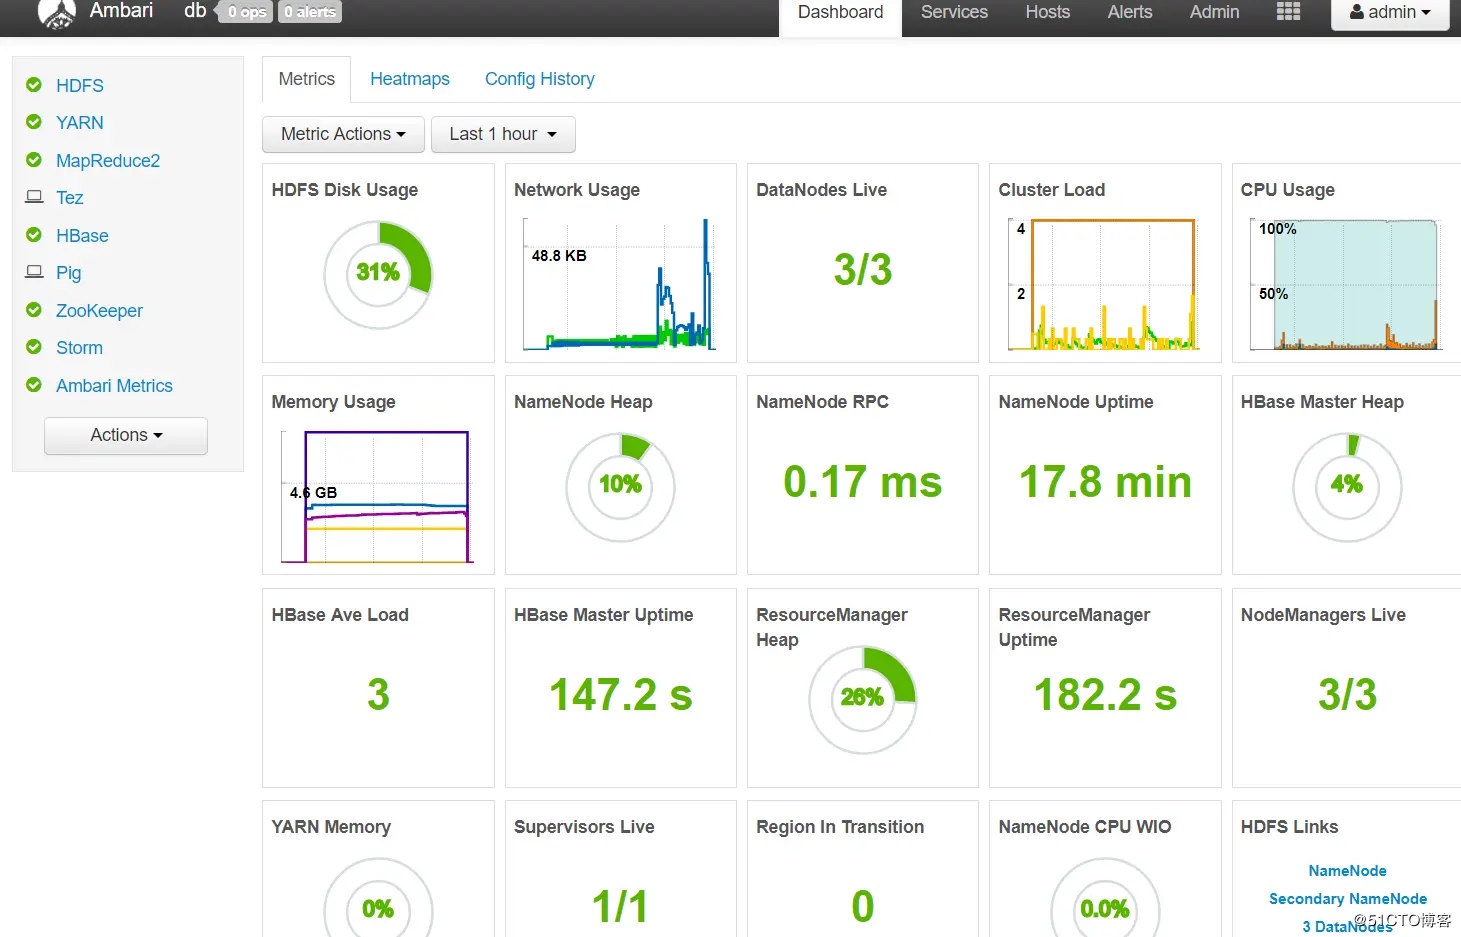1461x937 pixels.
Task: Open the Hosts nav item
Action: tap(1047, 13)
